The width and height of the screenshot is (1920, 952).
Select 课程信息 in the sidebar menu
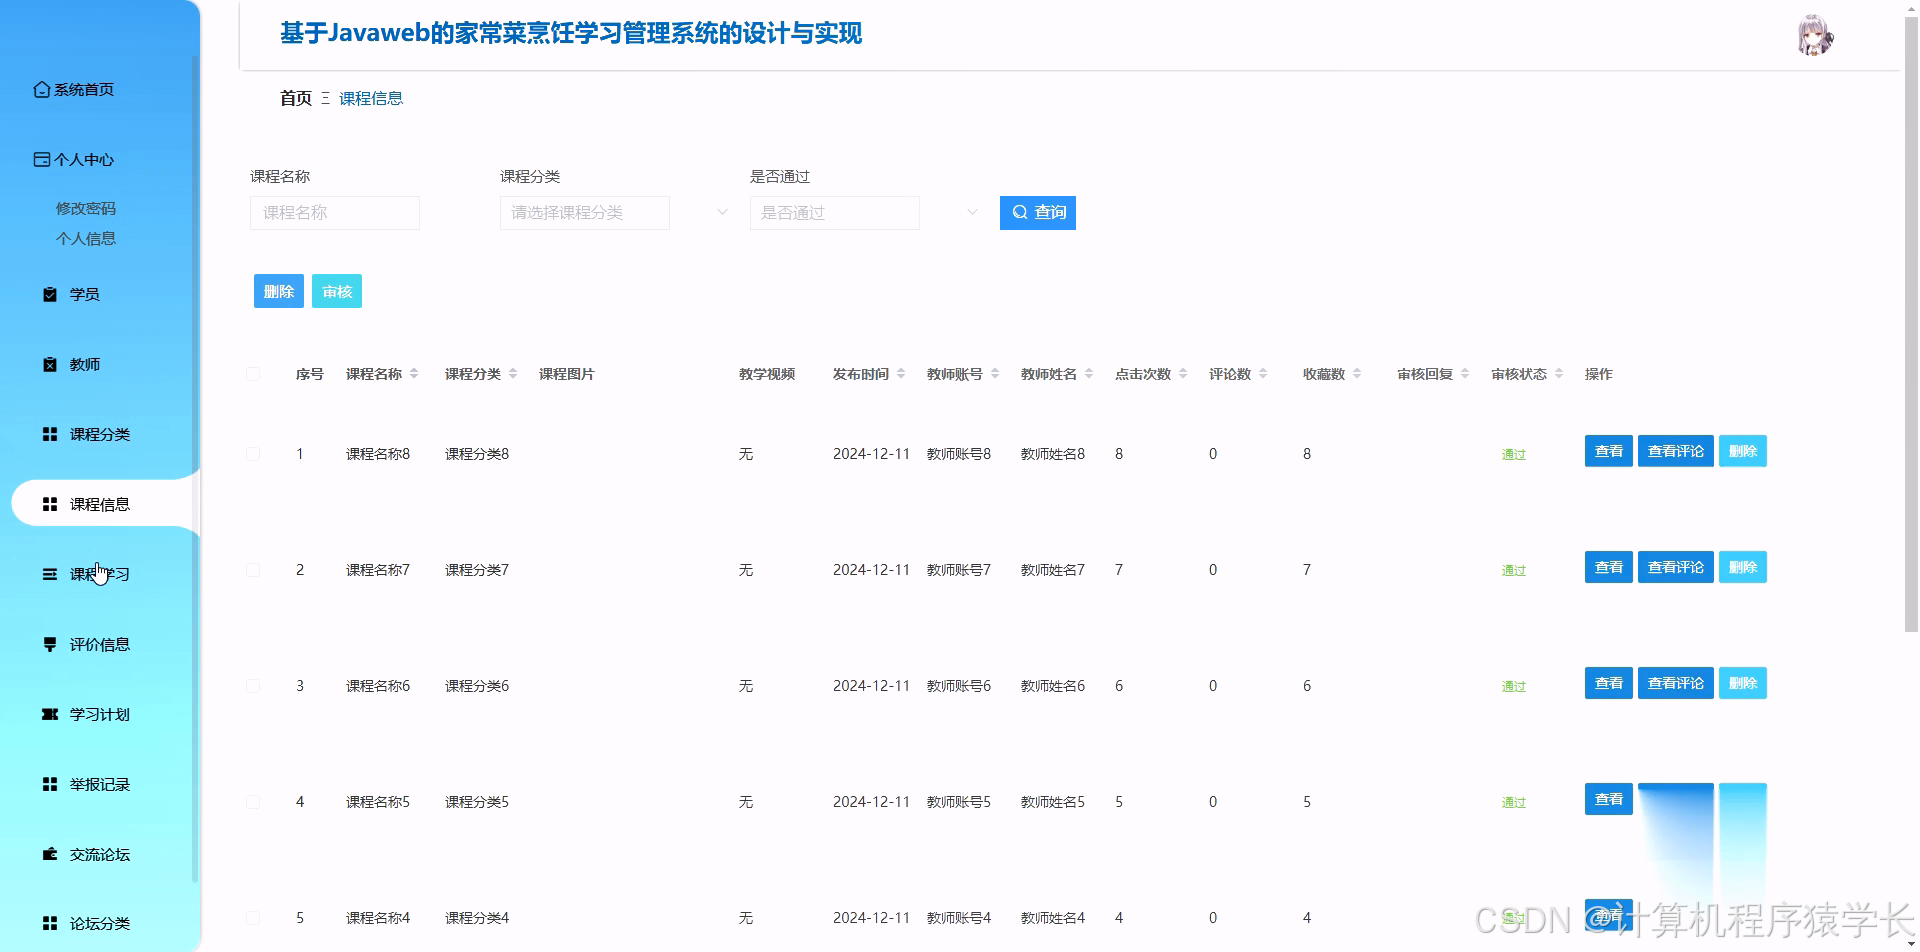pyautogui.click(x=100, y=503)
